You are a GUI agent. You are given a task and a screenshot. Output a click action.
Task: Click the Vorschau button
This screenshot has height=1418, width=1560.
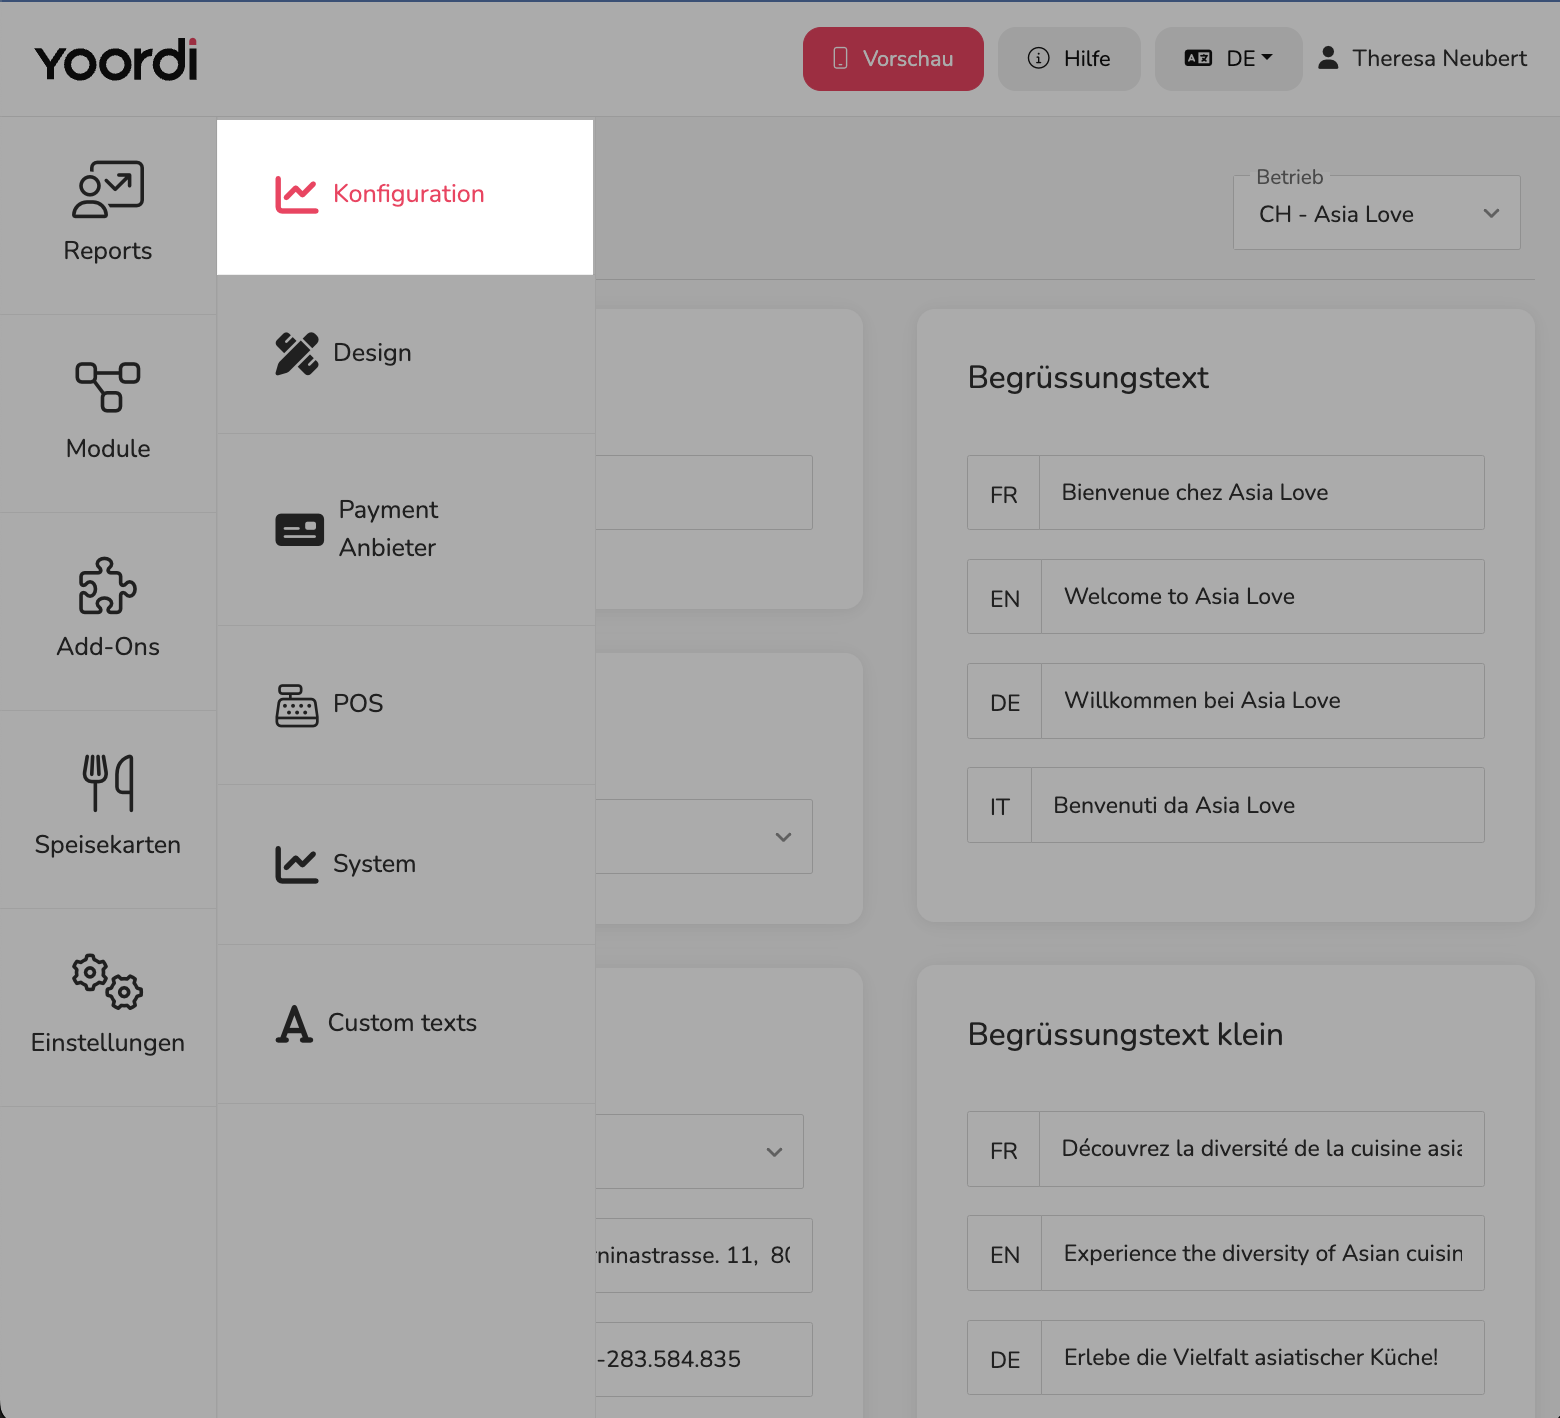(x=893, y=59)
